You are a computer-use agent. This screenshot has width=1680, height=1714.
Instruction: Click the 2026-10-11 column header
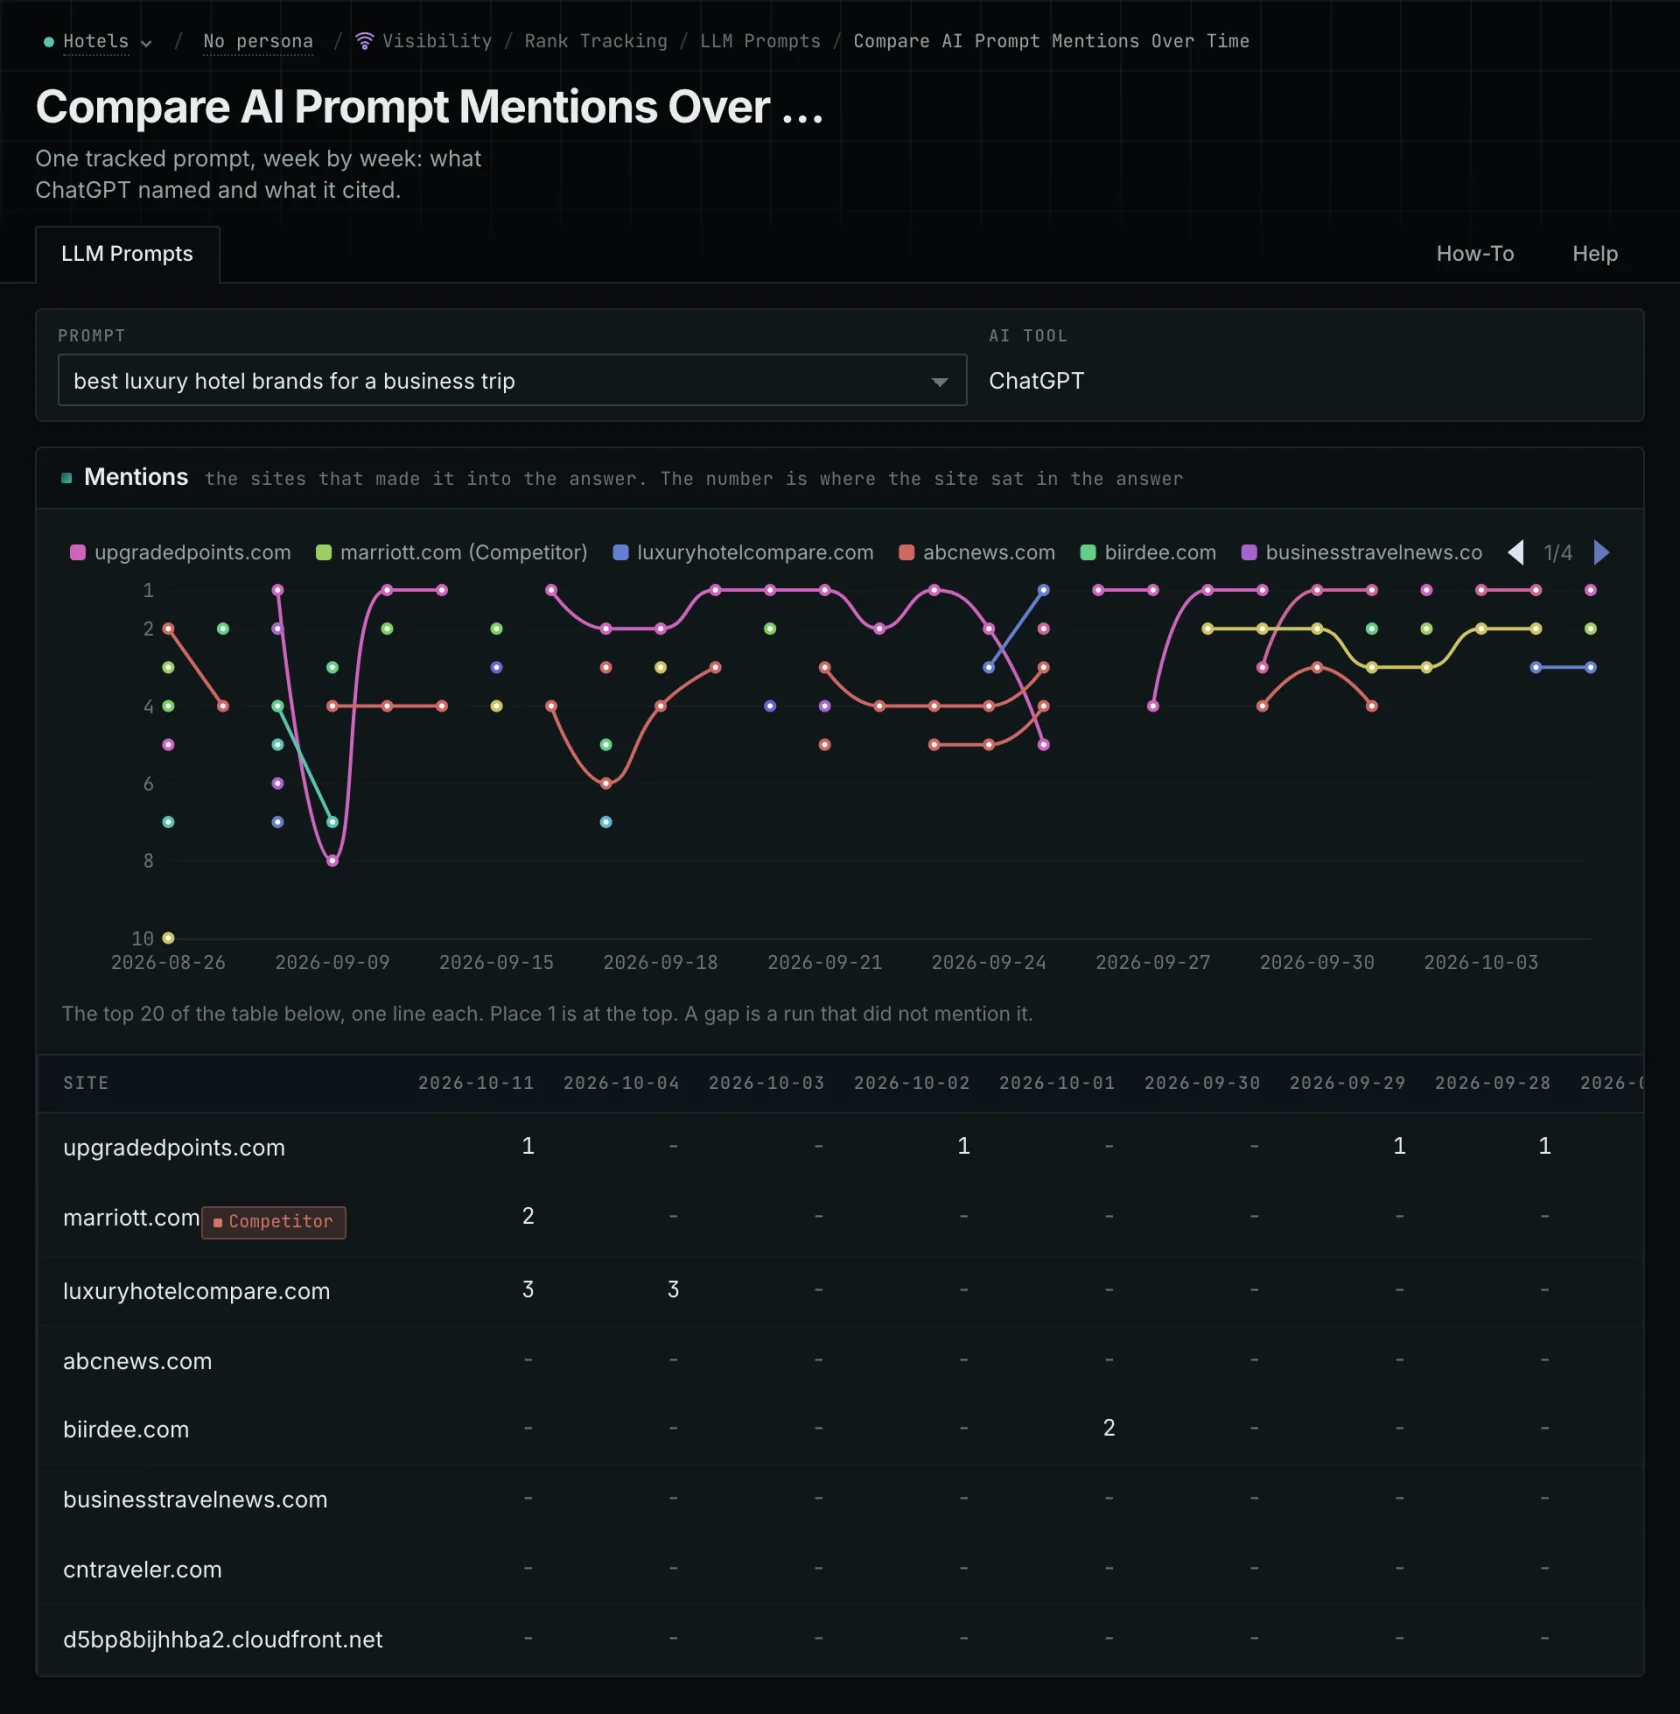pos(476,1083)
